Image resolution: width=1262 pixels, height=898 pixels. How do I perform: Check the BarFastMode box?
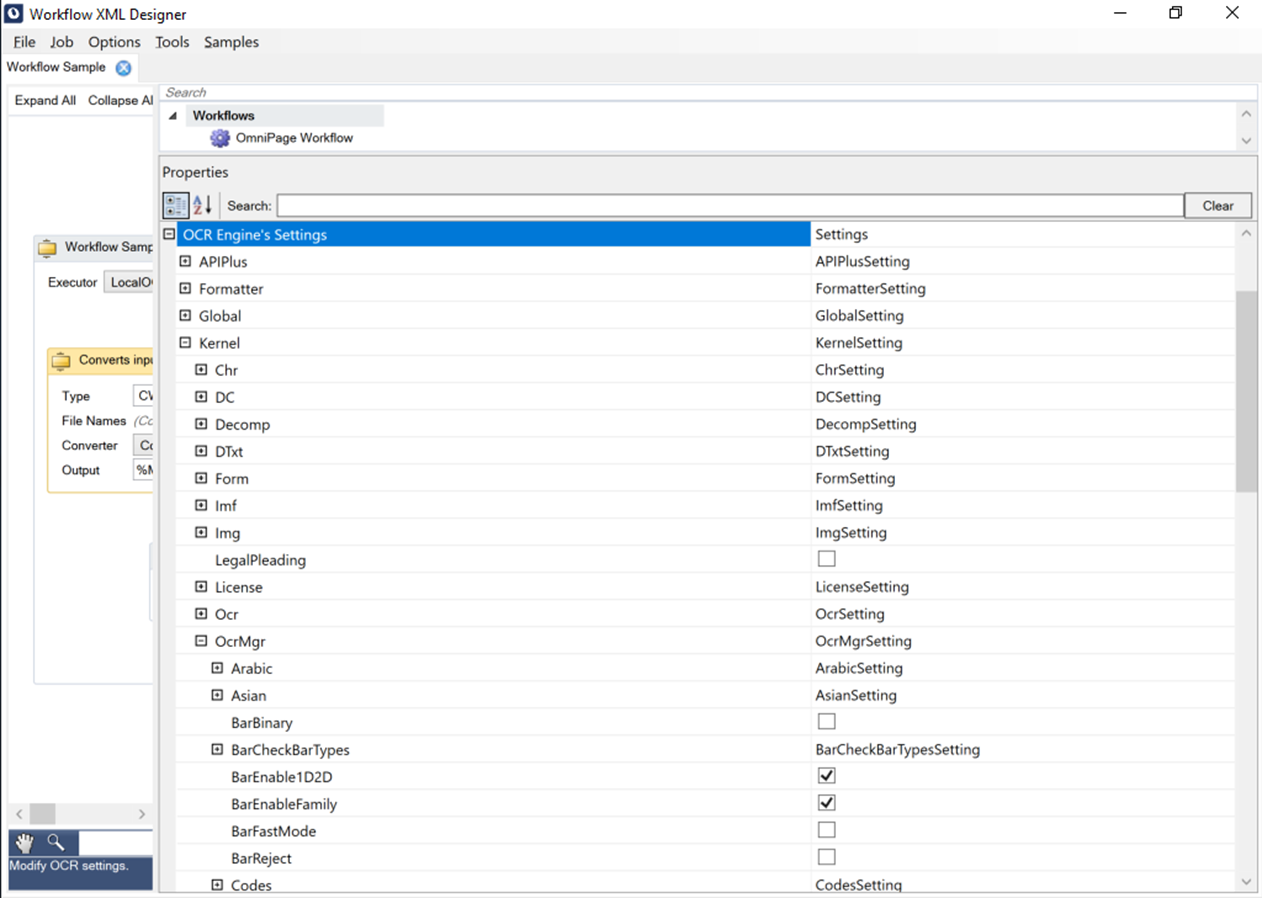[x=826, y=829]
